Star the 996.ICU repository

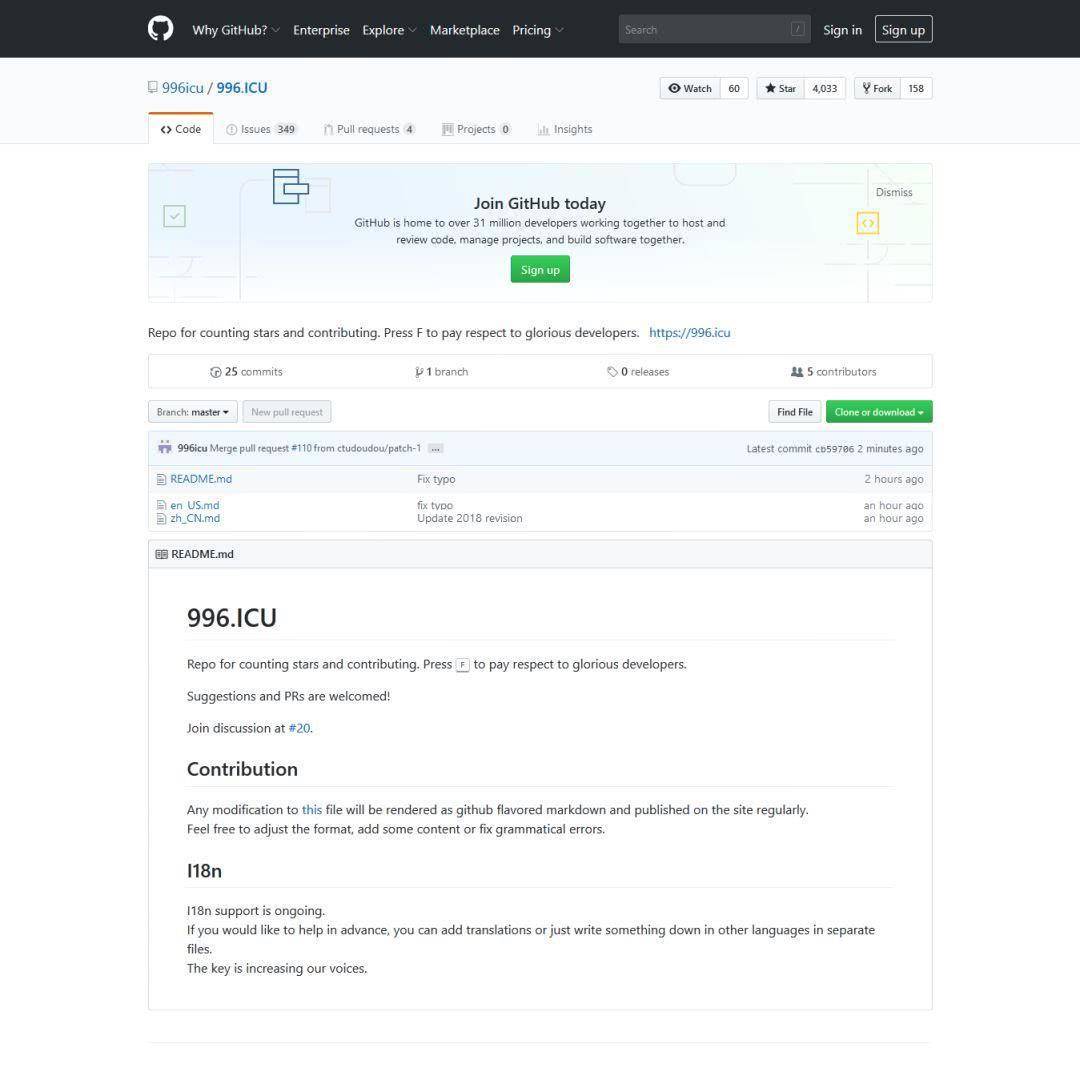tap(780, 88)
